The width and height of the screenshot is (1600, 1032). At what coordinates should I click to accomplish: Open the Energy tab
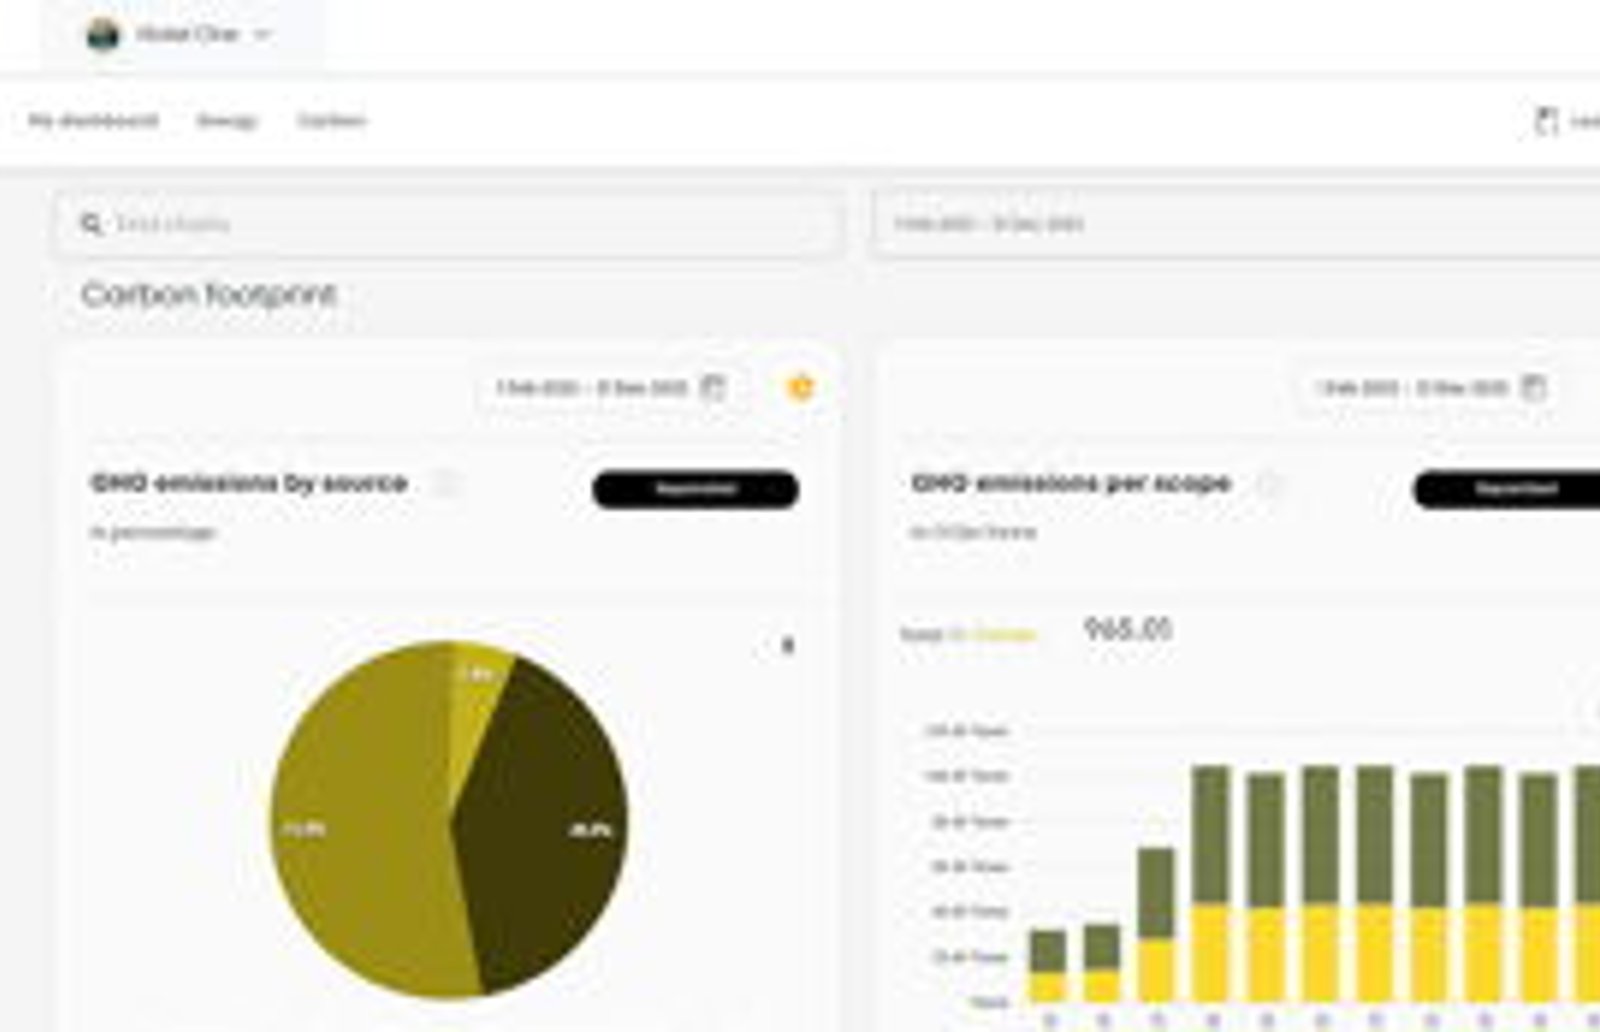click(227, 121)
